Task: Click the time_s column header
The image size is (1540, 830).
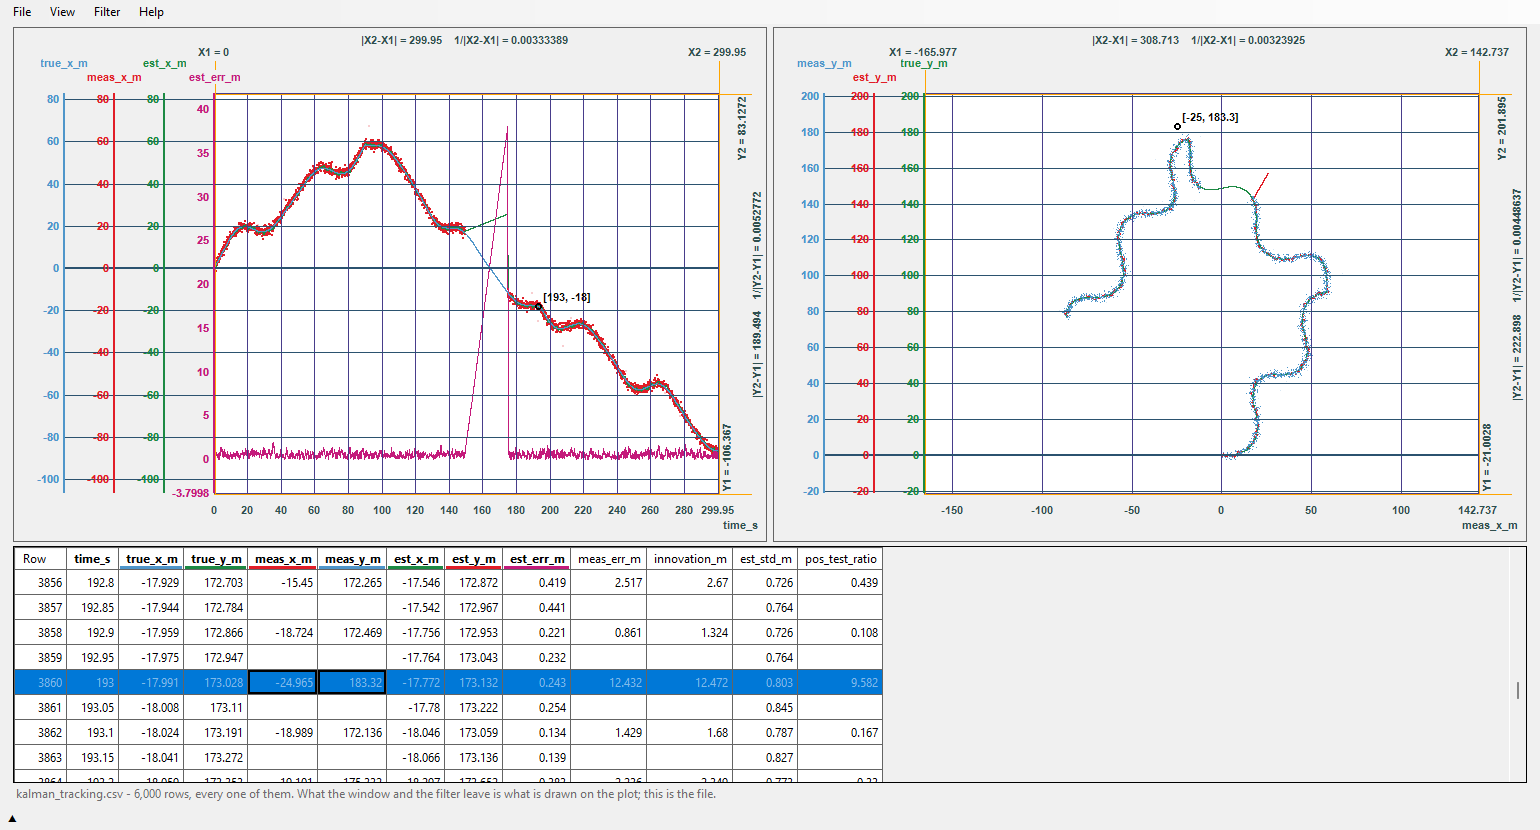Action: (x=93, y=559)
